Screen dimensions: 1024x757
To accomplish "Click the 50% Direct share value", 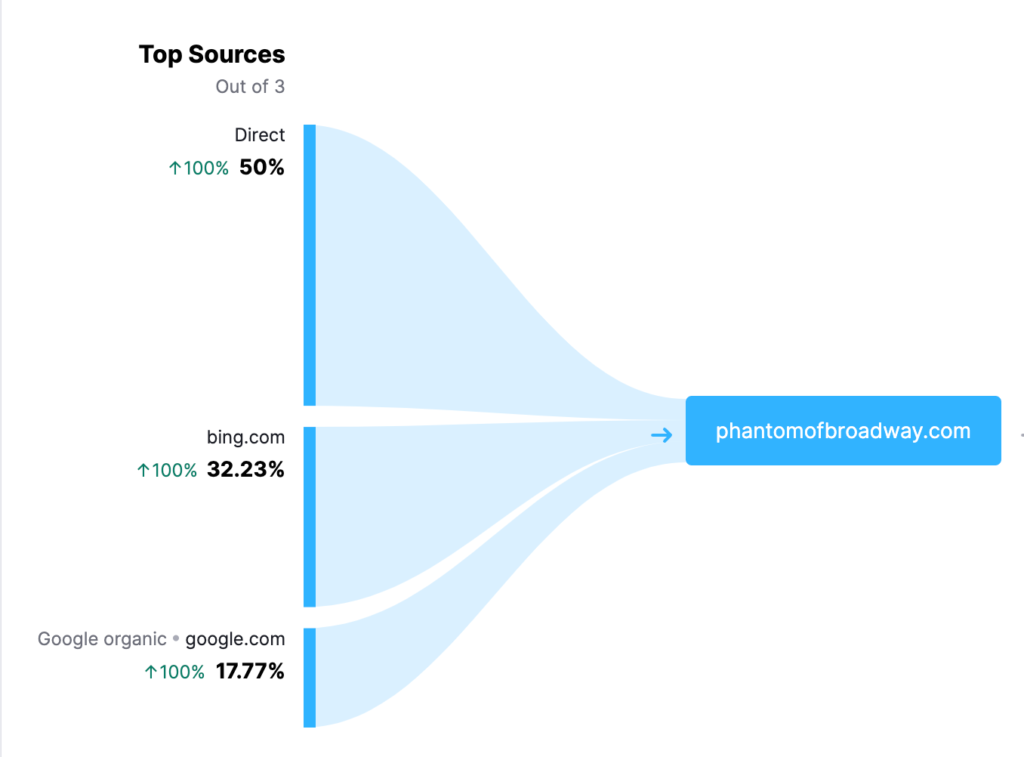I will coord(262,168).
